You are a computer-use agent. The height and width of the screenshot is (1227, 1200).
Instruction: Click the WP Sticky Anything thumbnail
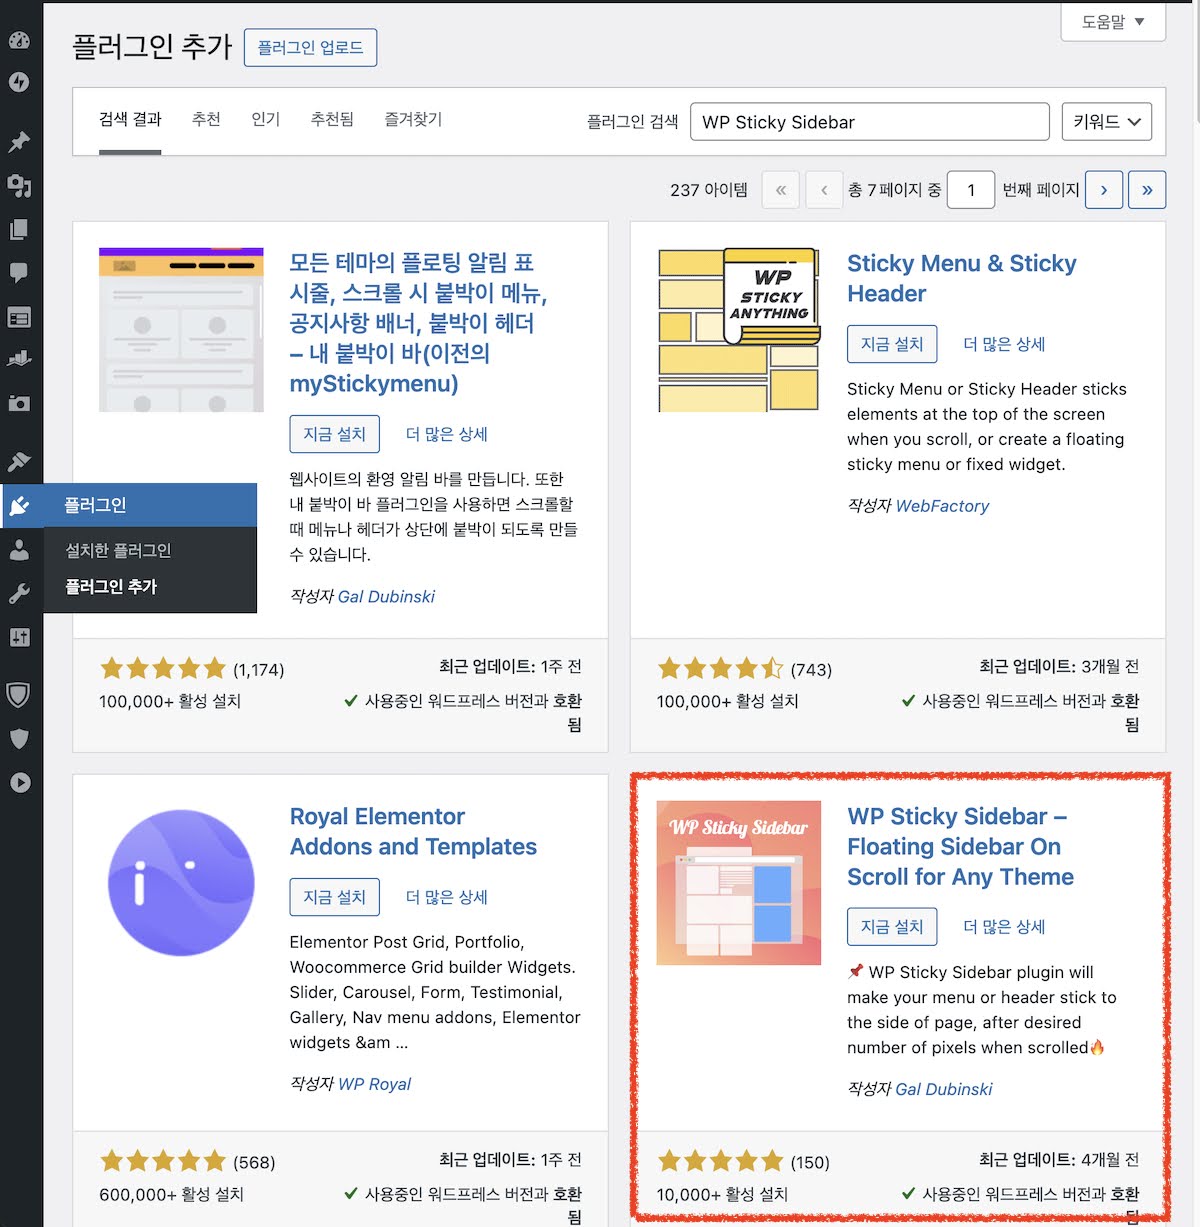coord(739,329)
